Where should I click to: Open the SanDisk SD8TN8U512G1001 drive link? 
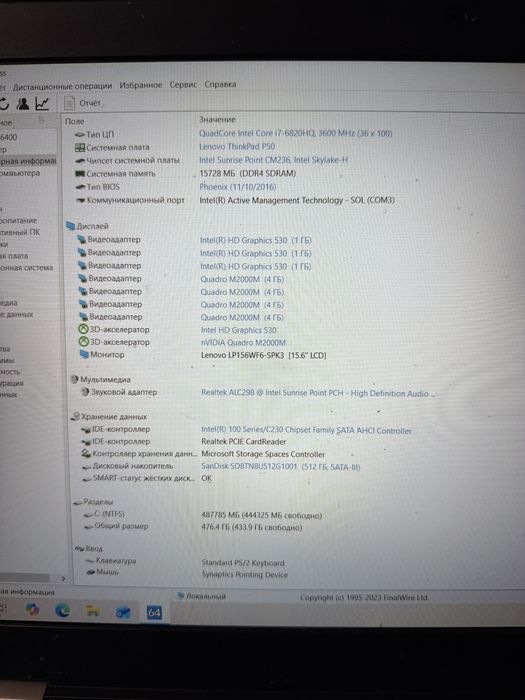280,467
